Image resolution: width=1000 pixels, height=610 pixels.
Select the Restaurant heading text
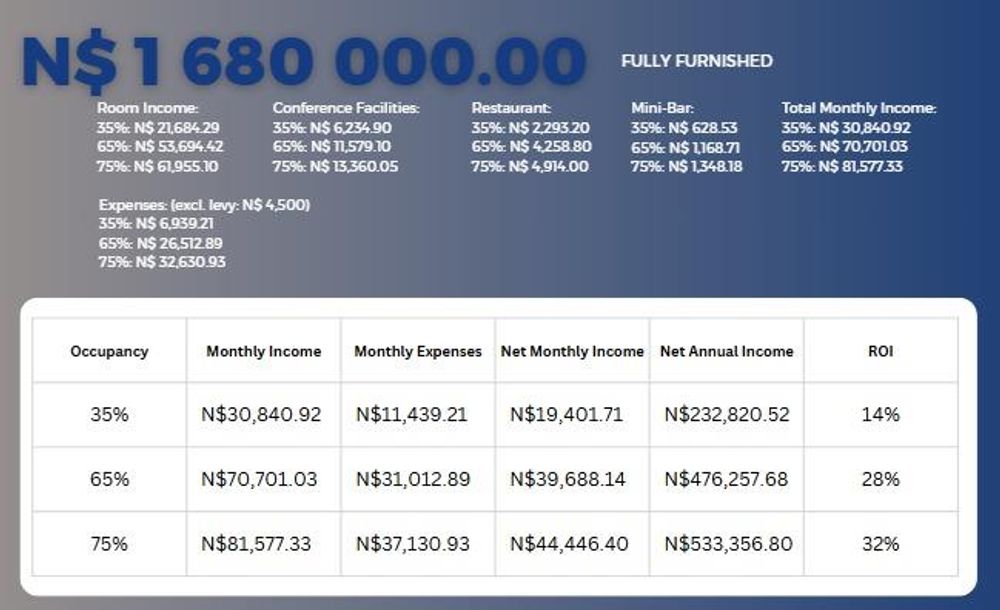coord(511,108)
